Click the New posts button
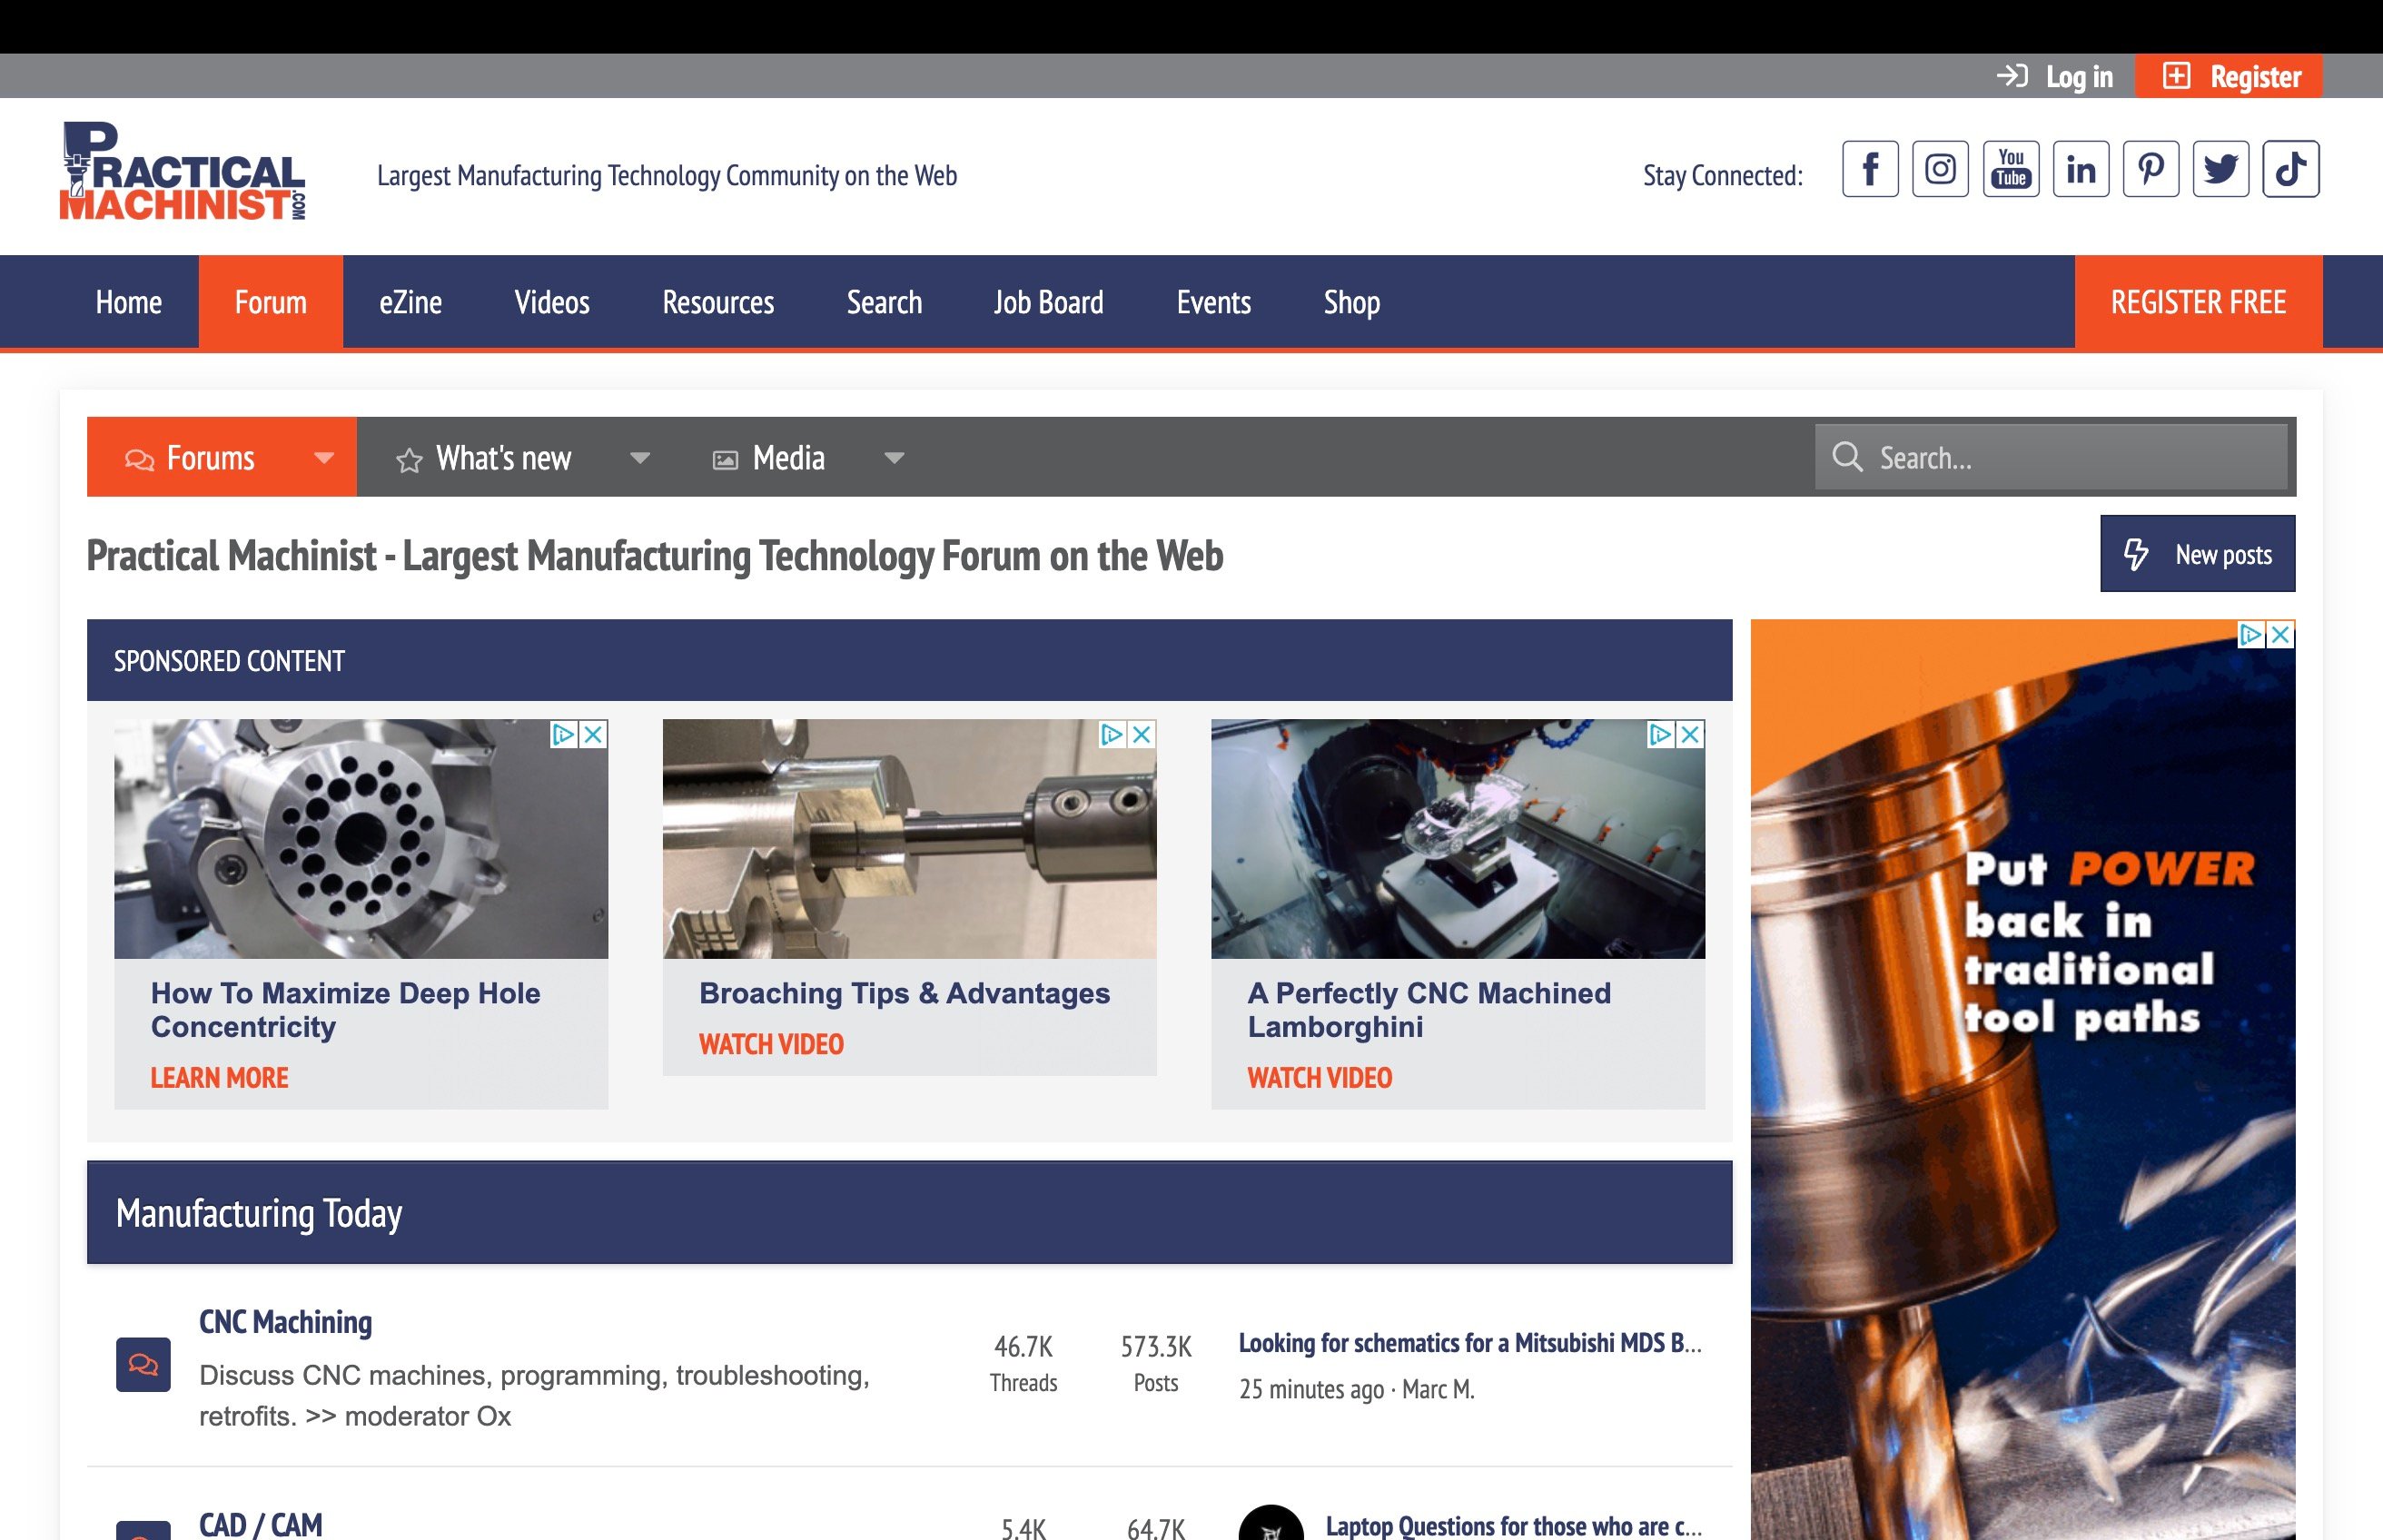Viewport: 2383px width, 1540px height. coord(2197,554)
